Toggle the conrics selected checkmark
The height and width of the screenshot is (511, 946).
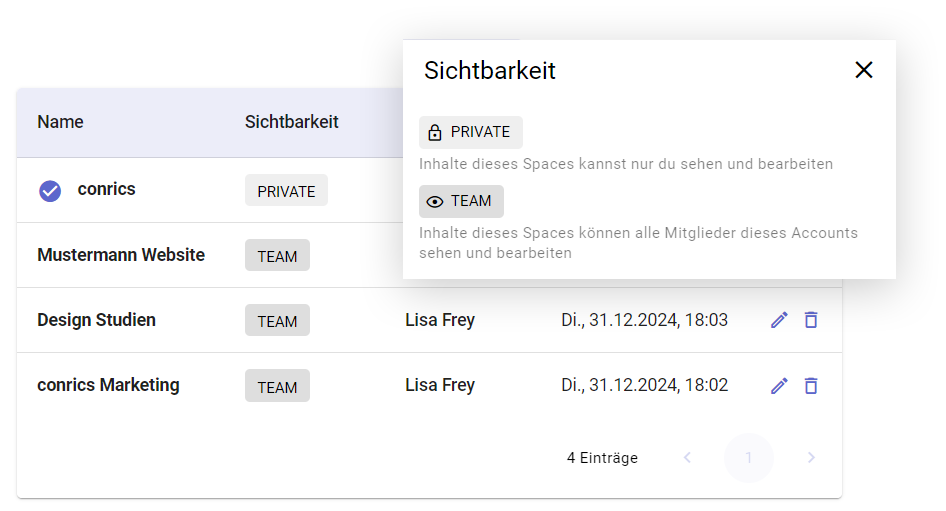tap(50, 190)
